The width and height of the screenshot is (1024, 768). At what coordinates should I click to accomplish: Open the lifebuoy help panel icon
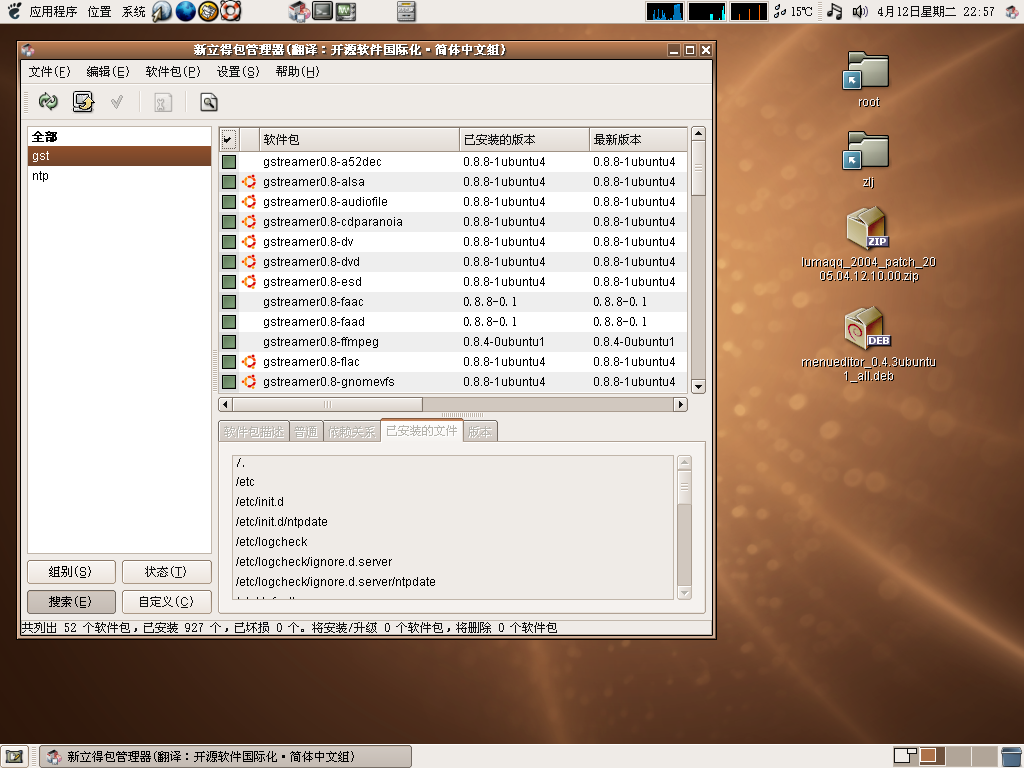pyautogui.click(x=231, y=11)
